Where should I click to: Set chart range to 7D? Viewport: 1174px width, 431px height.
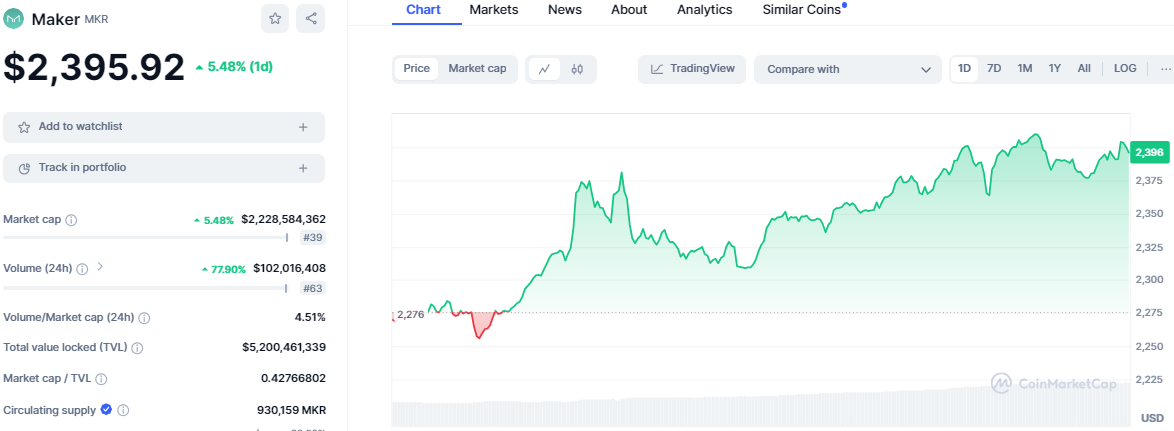pyautogui.click(x=994, y=69)
